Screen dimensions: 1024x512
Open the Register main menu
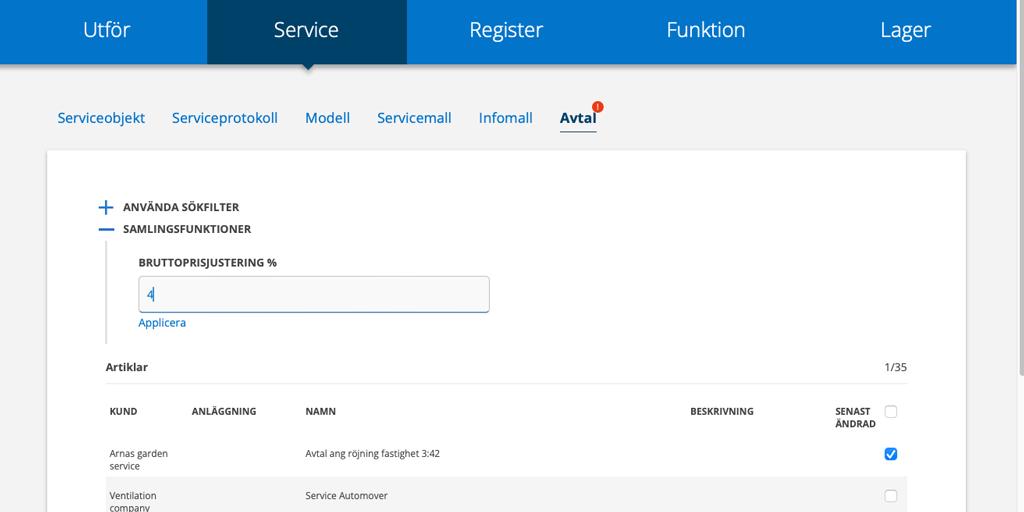pos(506,30)
